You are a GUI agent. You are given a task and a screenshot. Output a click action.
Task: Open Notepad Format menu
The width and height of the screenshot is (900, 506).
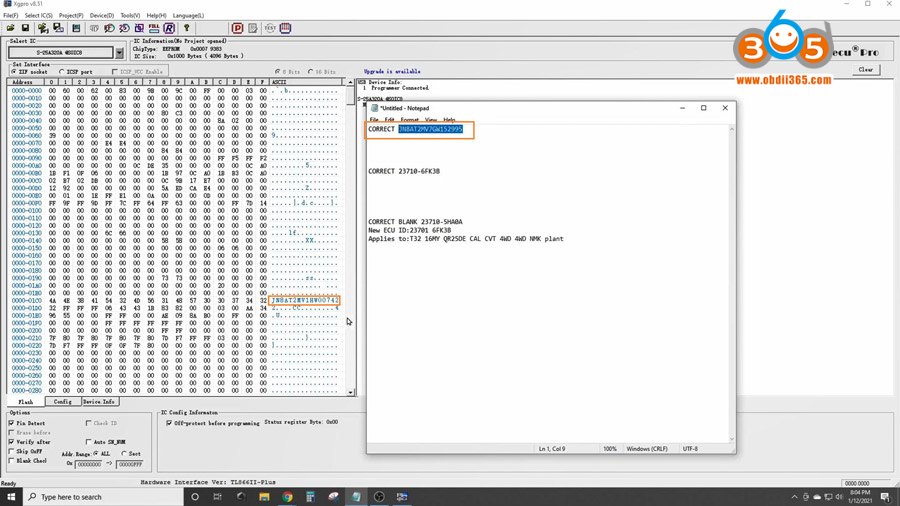(x=409, y=120)
